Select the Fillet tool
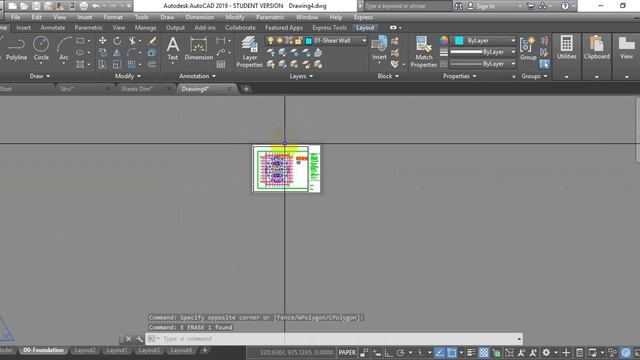The height and width of the screenshot is (360, 640). 131,53
